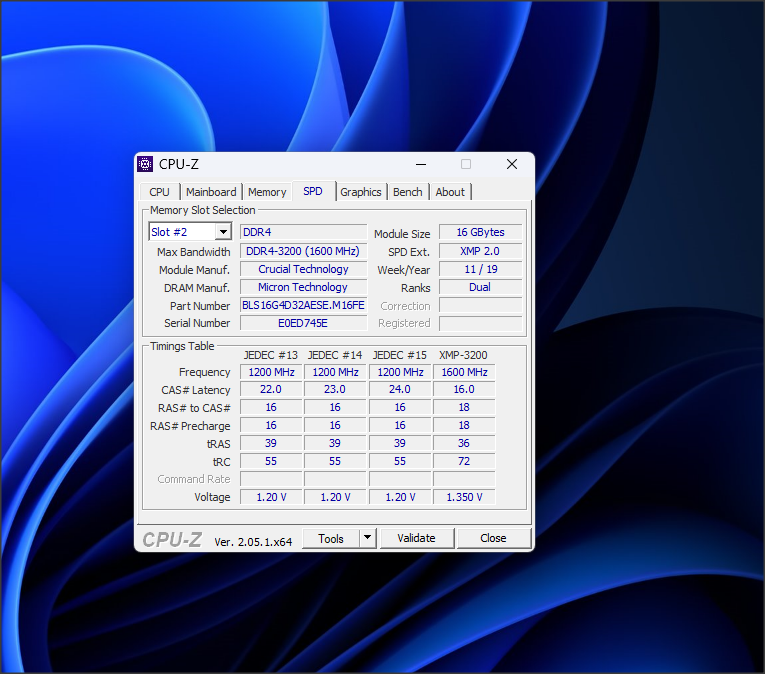The image size is (765, 674).
Task: Click the Part Number label
Action: [200, 306]
